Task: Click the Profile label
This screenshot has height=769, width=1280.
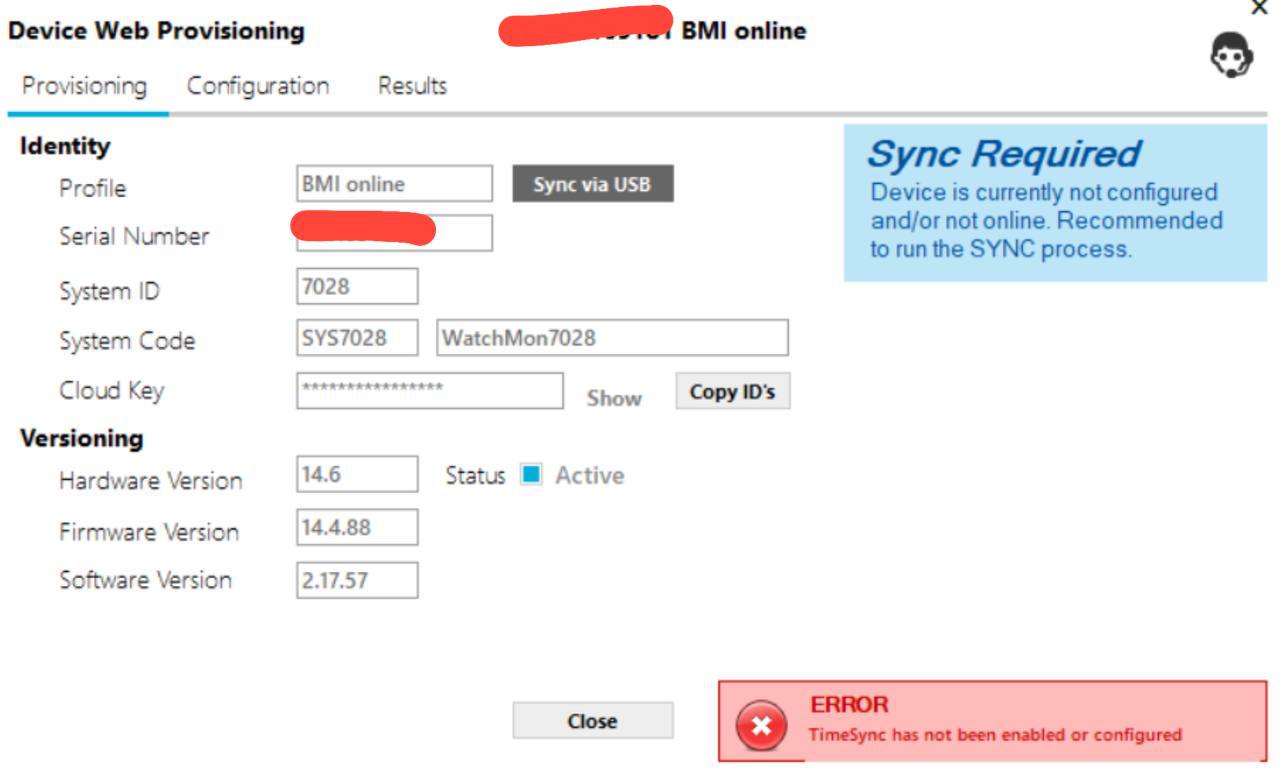Action: 93,189
